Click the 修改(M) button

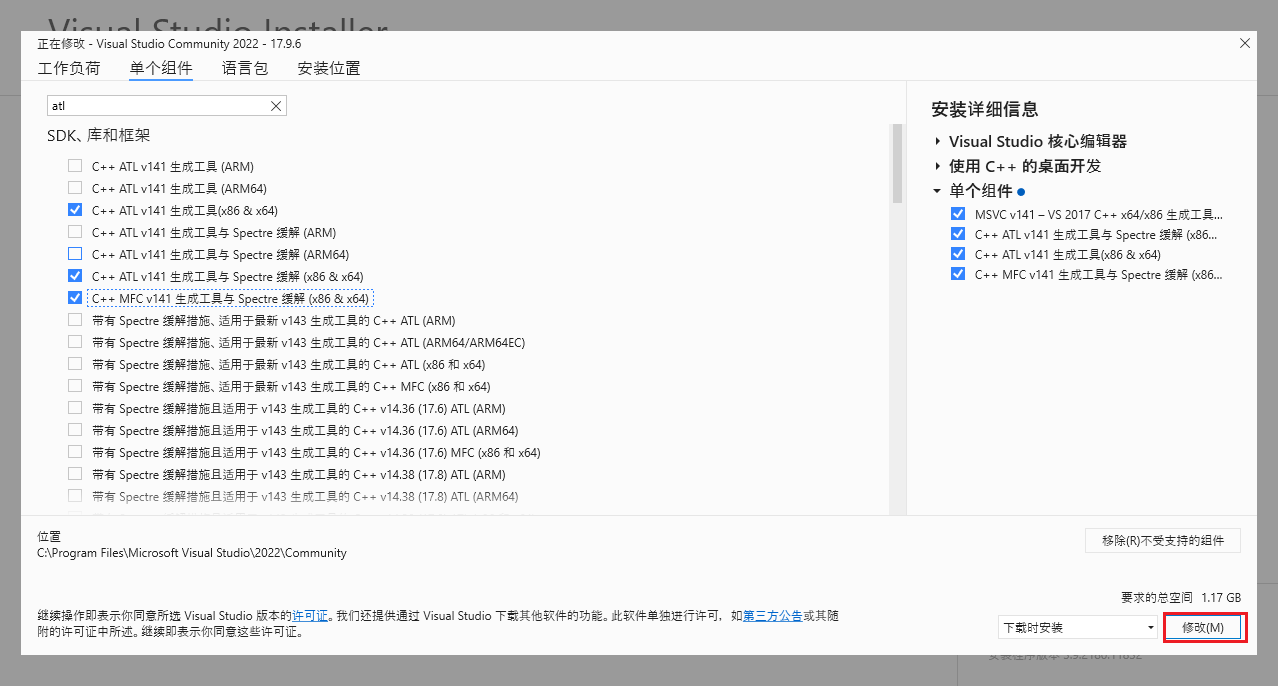[1203, 627]
